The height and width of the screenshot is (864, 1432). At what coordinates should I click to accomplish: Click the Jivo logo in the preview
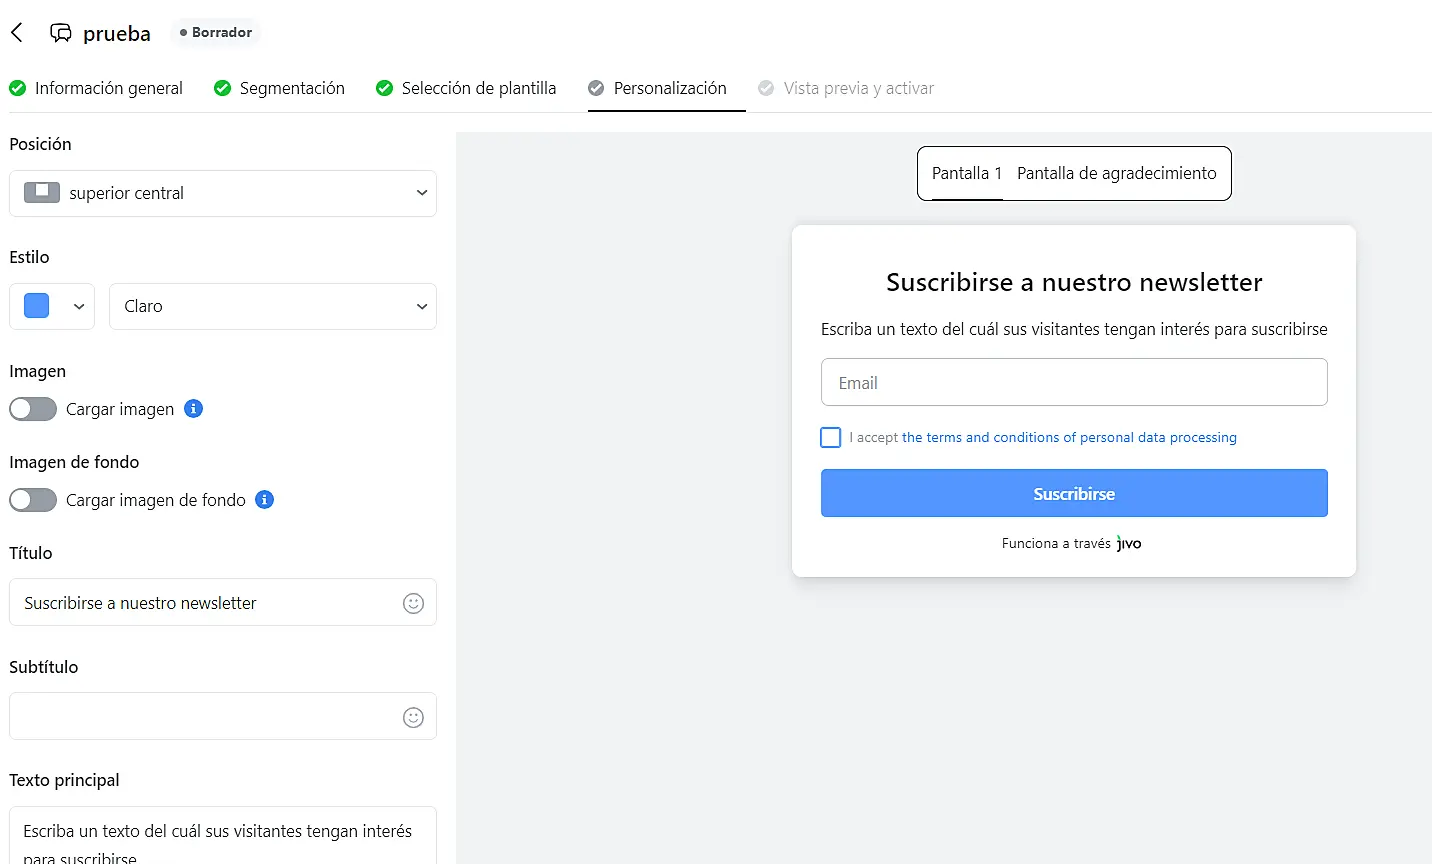[x=1129, y=543]
